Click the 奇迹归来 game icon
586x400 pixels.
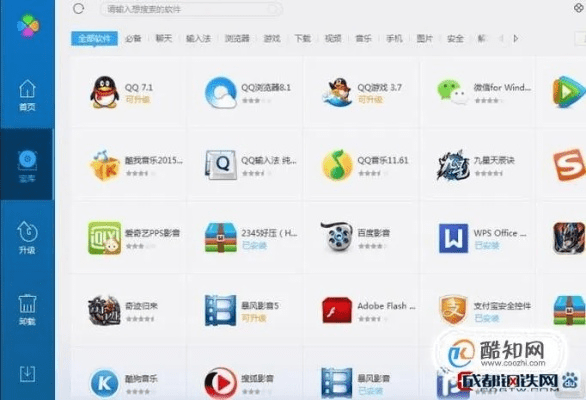pyautogui.click(x=104, y=311)
